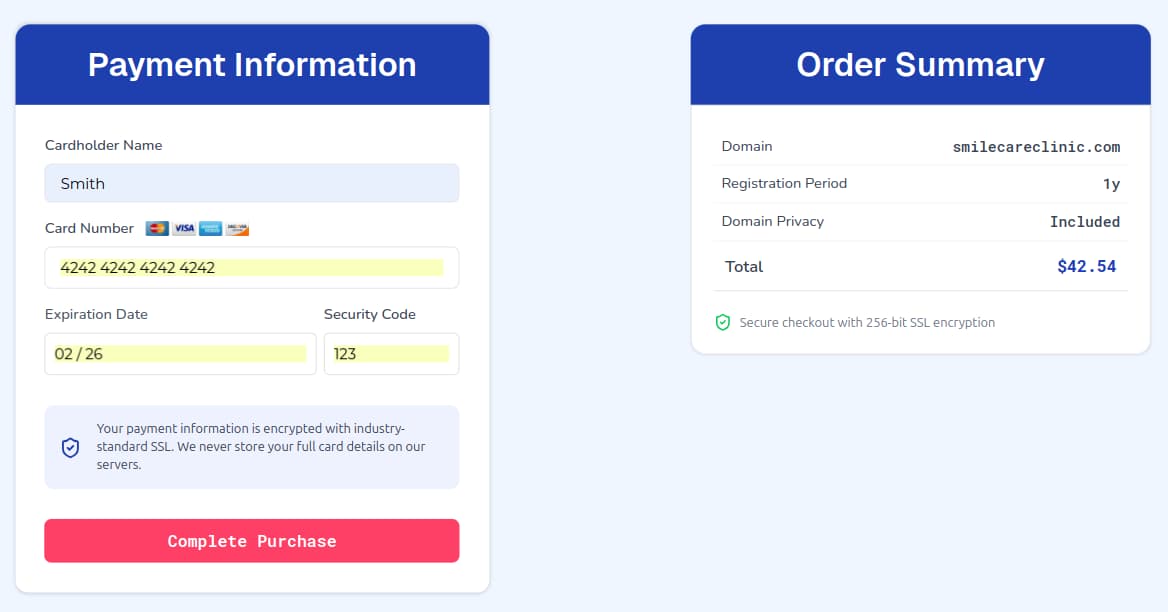Screen dimensions: 1168x612
Task: Click the Complete Purchase button
Action: tap(251, 540)
